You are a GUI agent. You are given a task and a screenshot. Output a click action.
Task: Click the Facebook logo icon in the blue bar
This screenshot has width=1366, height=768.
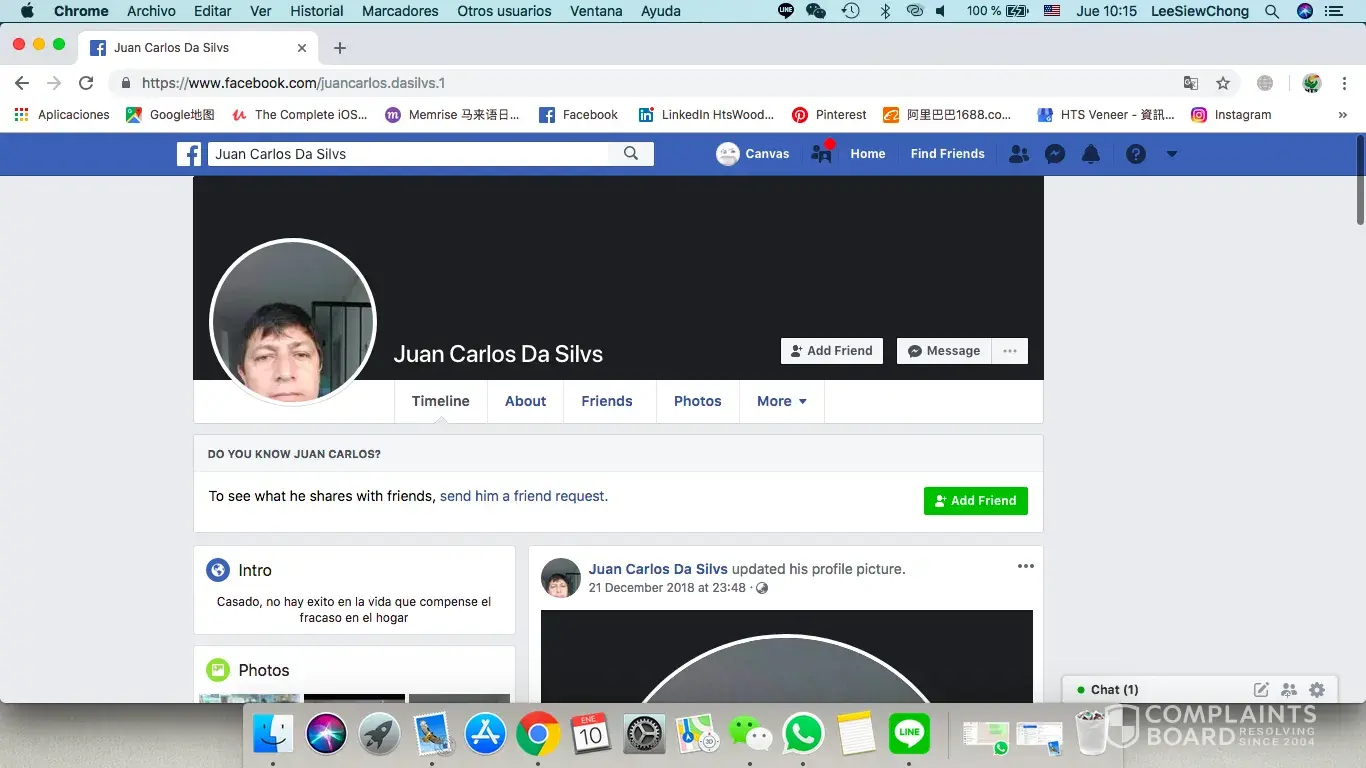(x=189, y=154)
